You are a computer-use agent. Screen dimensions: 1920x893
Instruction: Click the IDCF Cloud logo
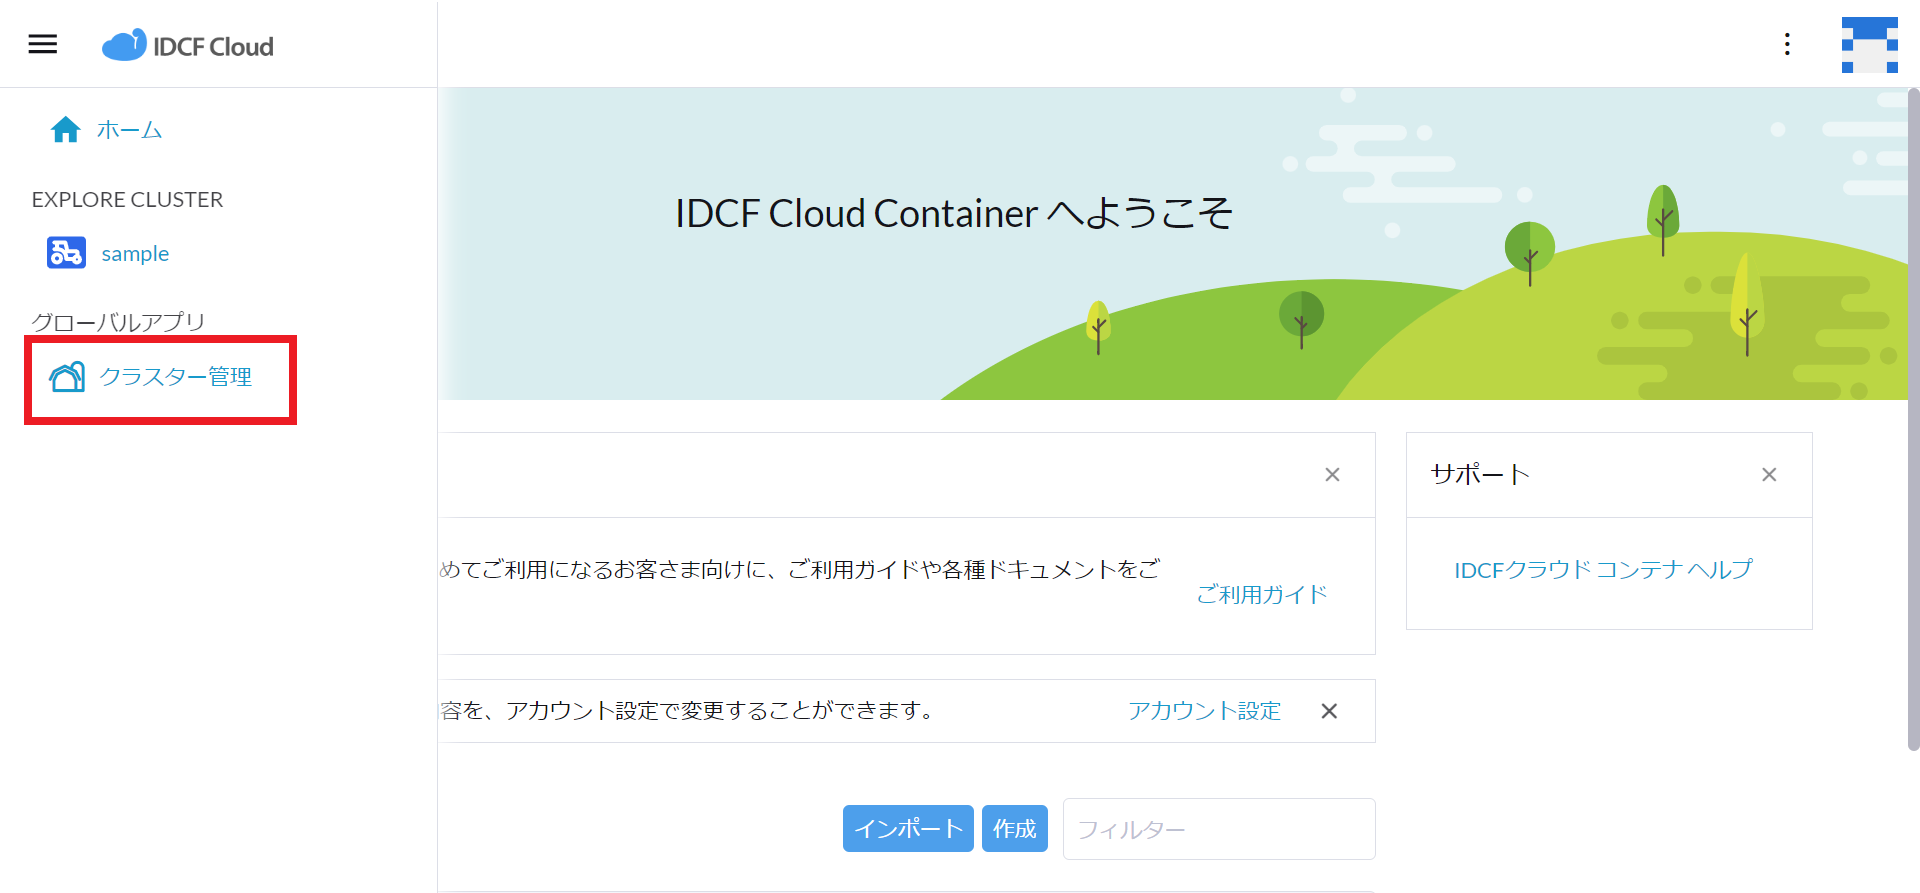(x=188, y=45)
